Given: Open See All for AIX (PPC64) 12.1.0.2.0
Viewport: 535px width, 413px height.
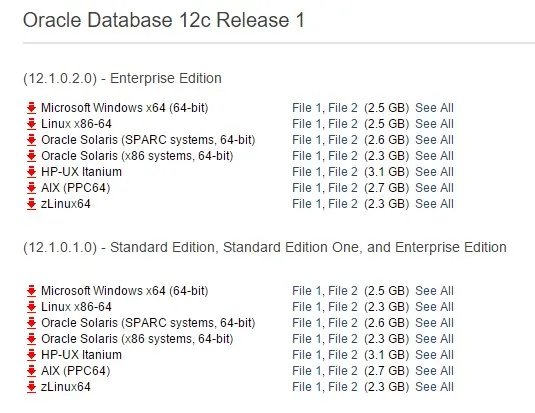Looking at the screenshot, I should point(434,188).
